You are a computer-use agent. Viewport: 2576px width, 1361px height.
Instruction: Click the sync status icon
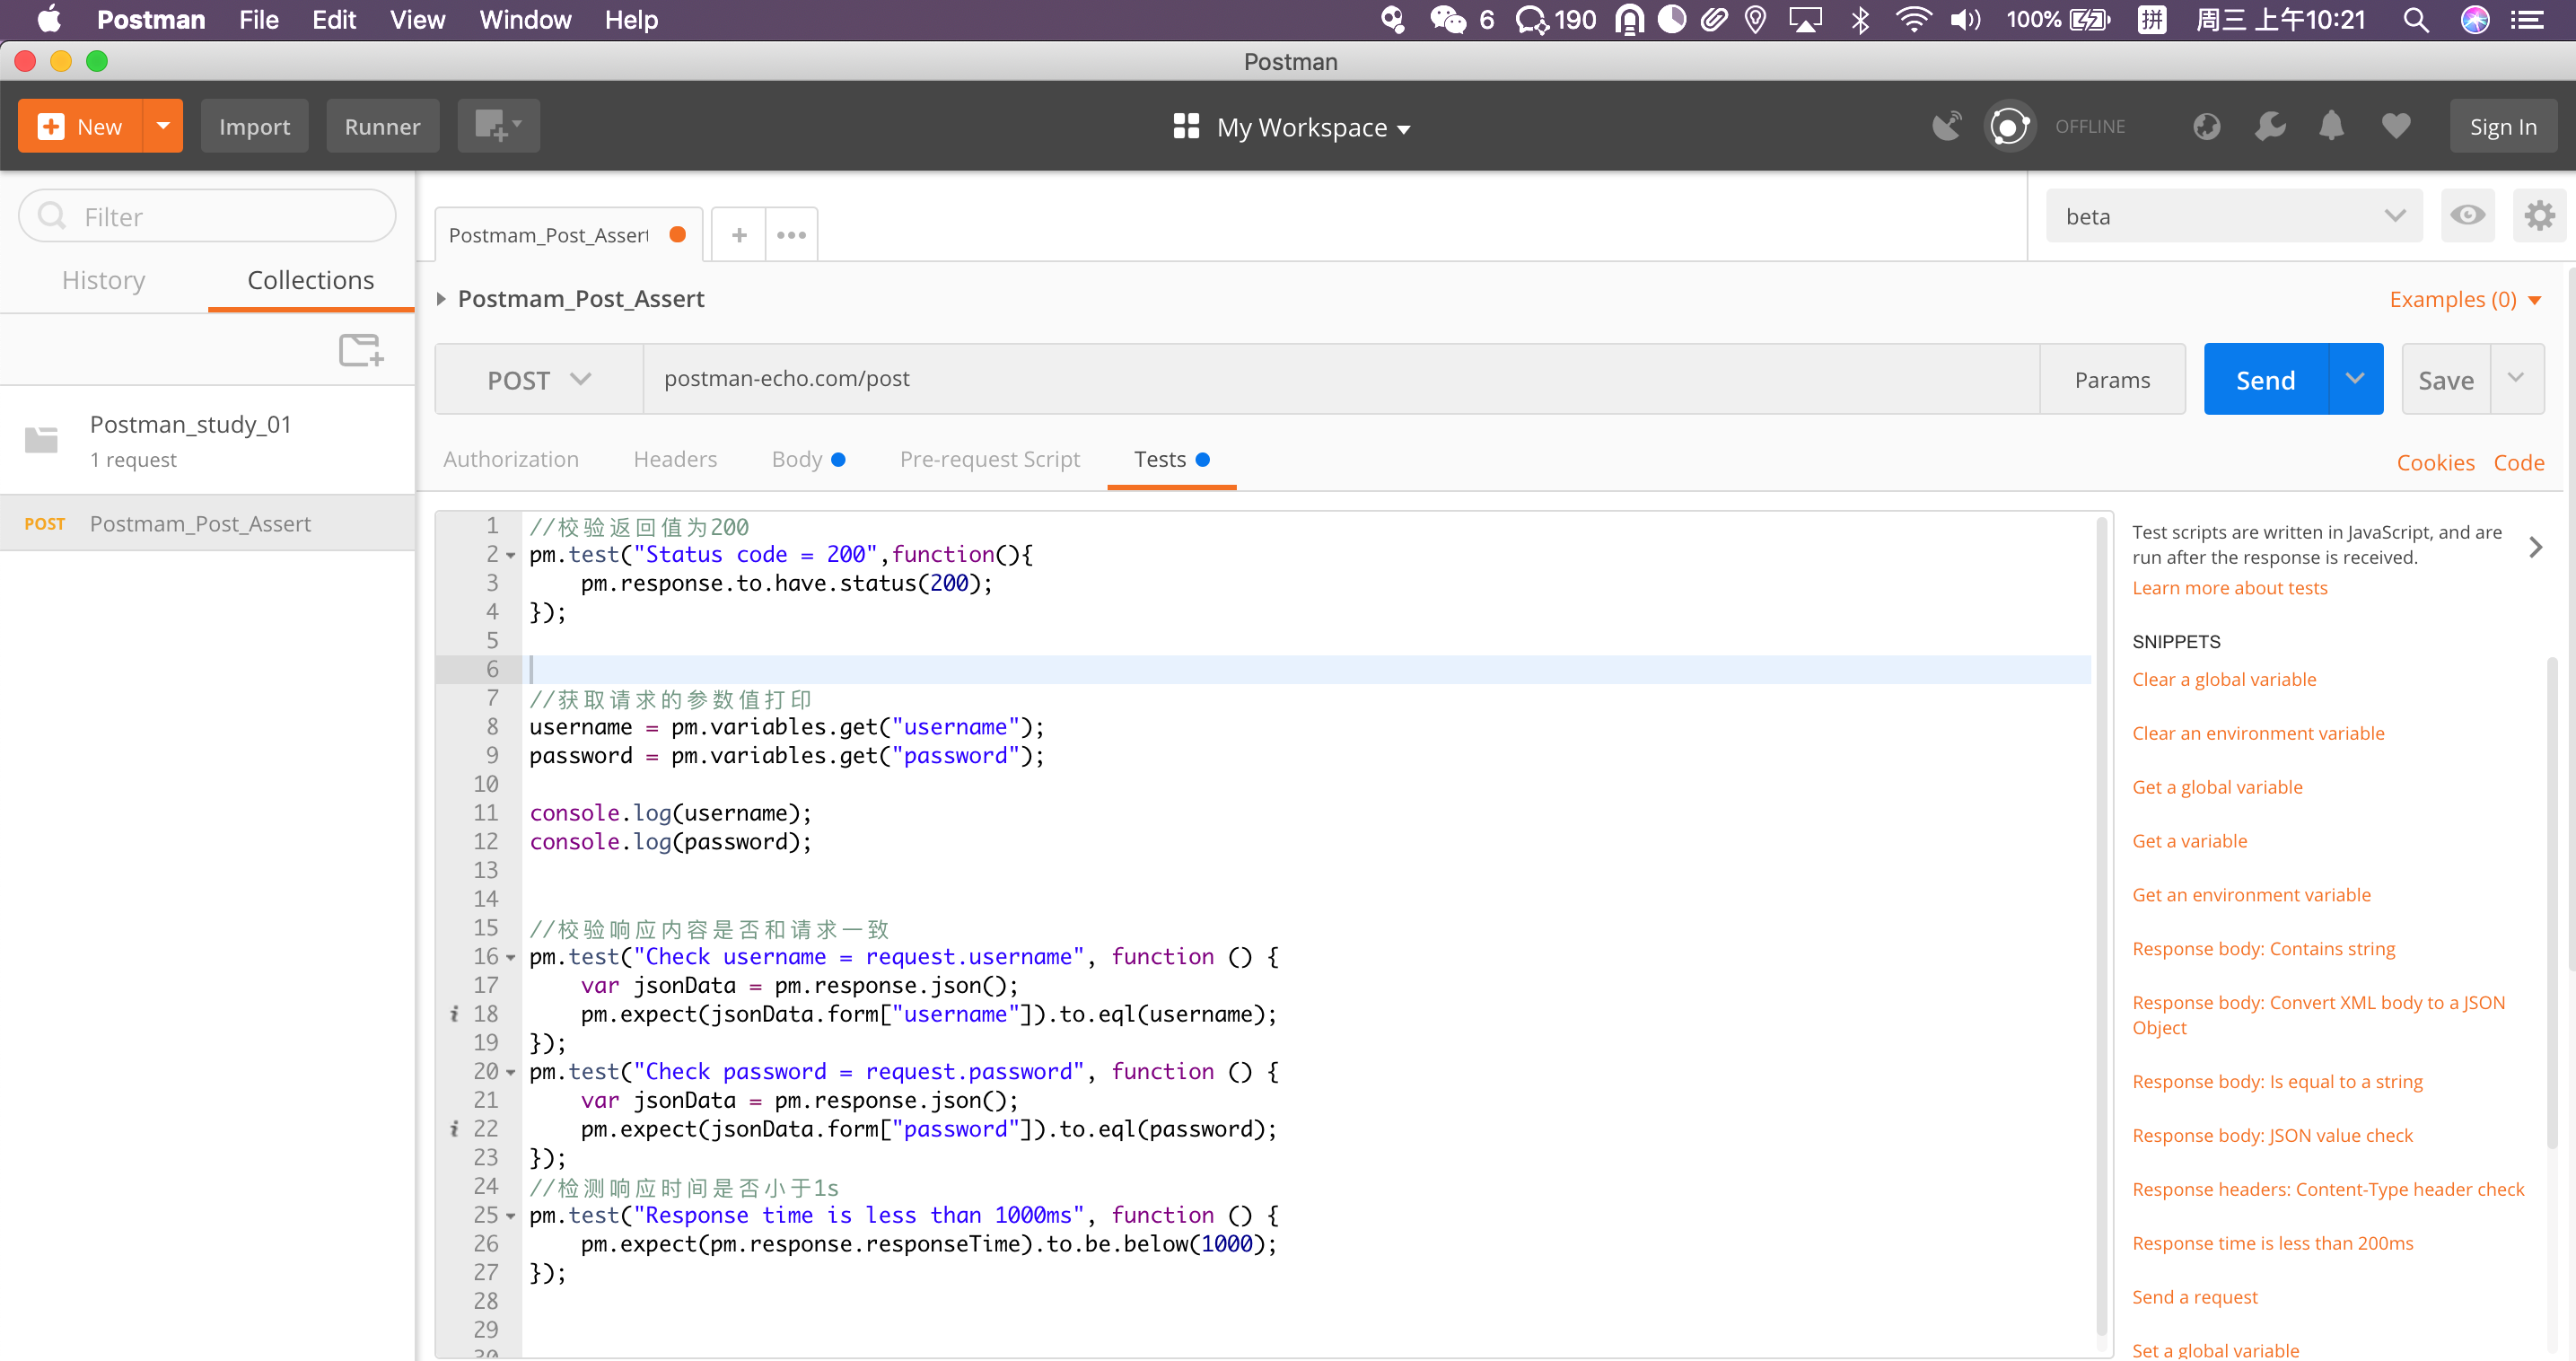tap(2009, 126)
